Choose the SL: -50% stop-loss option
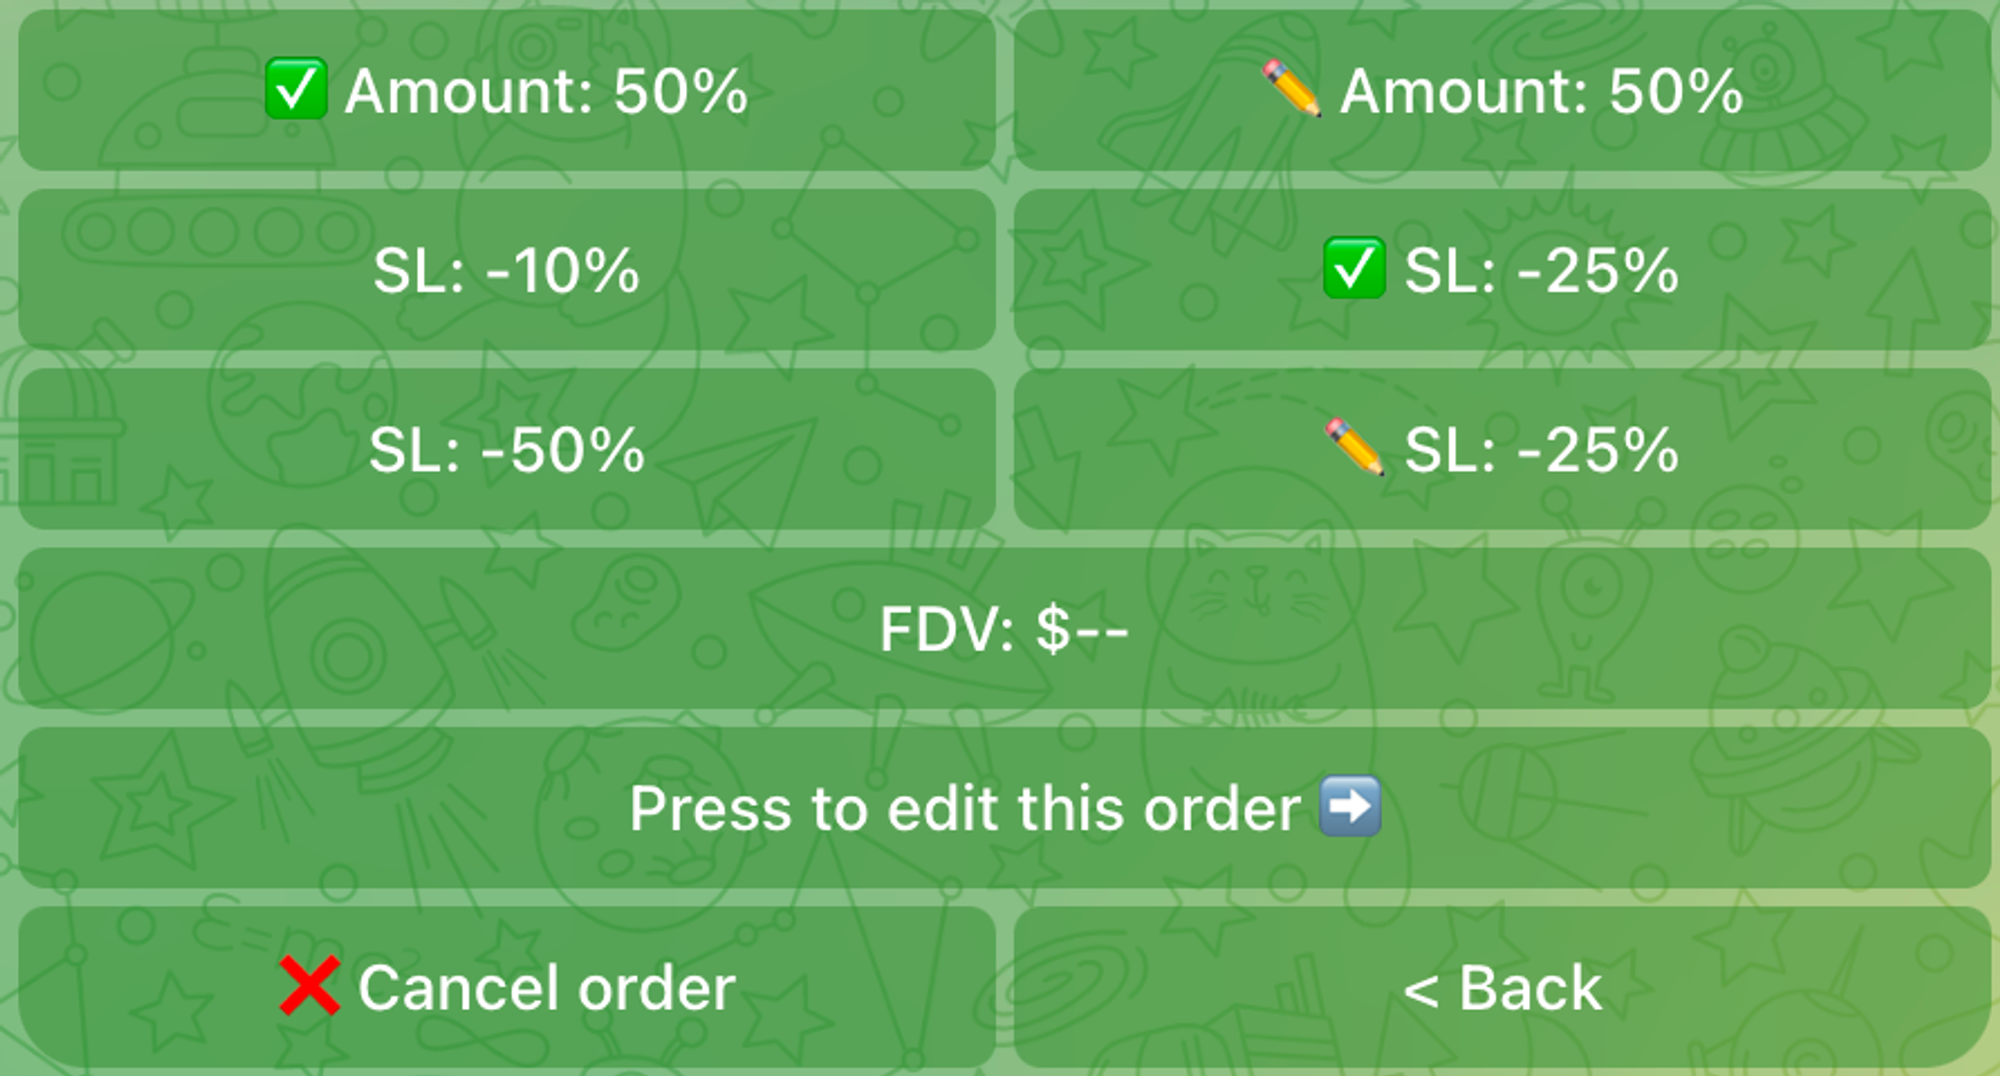This screenshot has width=2000, height=1076. tap(506, 449)
